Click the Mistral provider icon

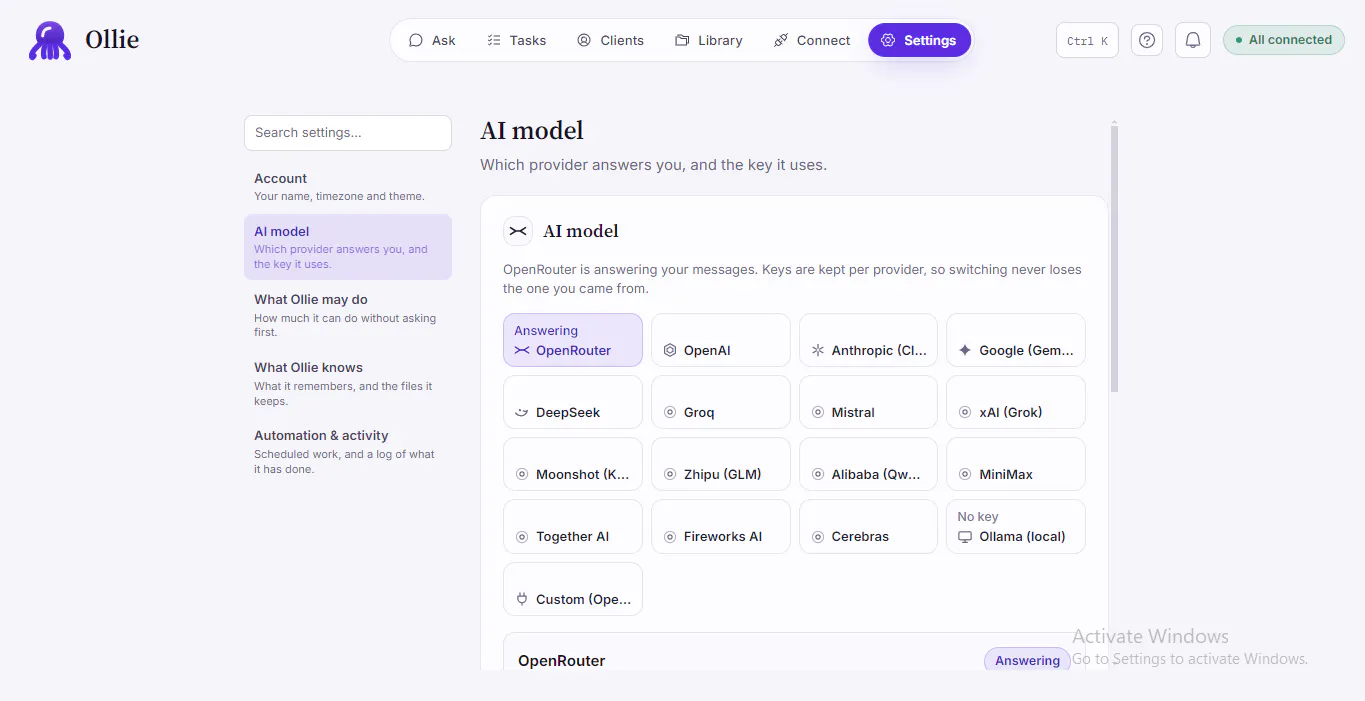pos(817,413)
